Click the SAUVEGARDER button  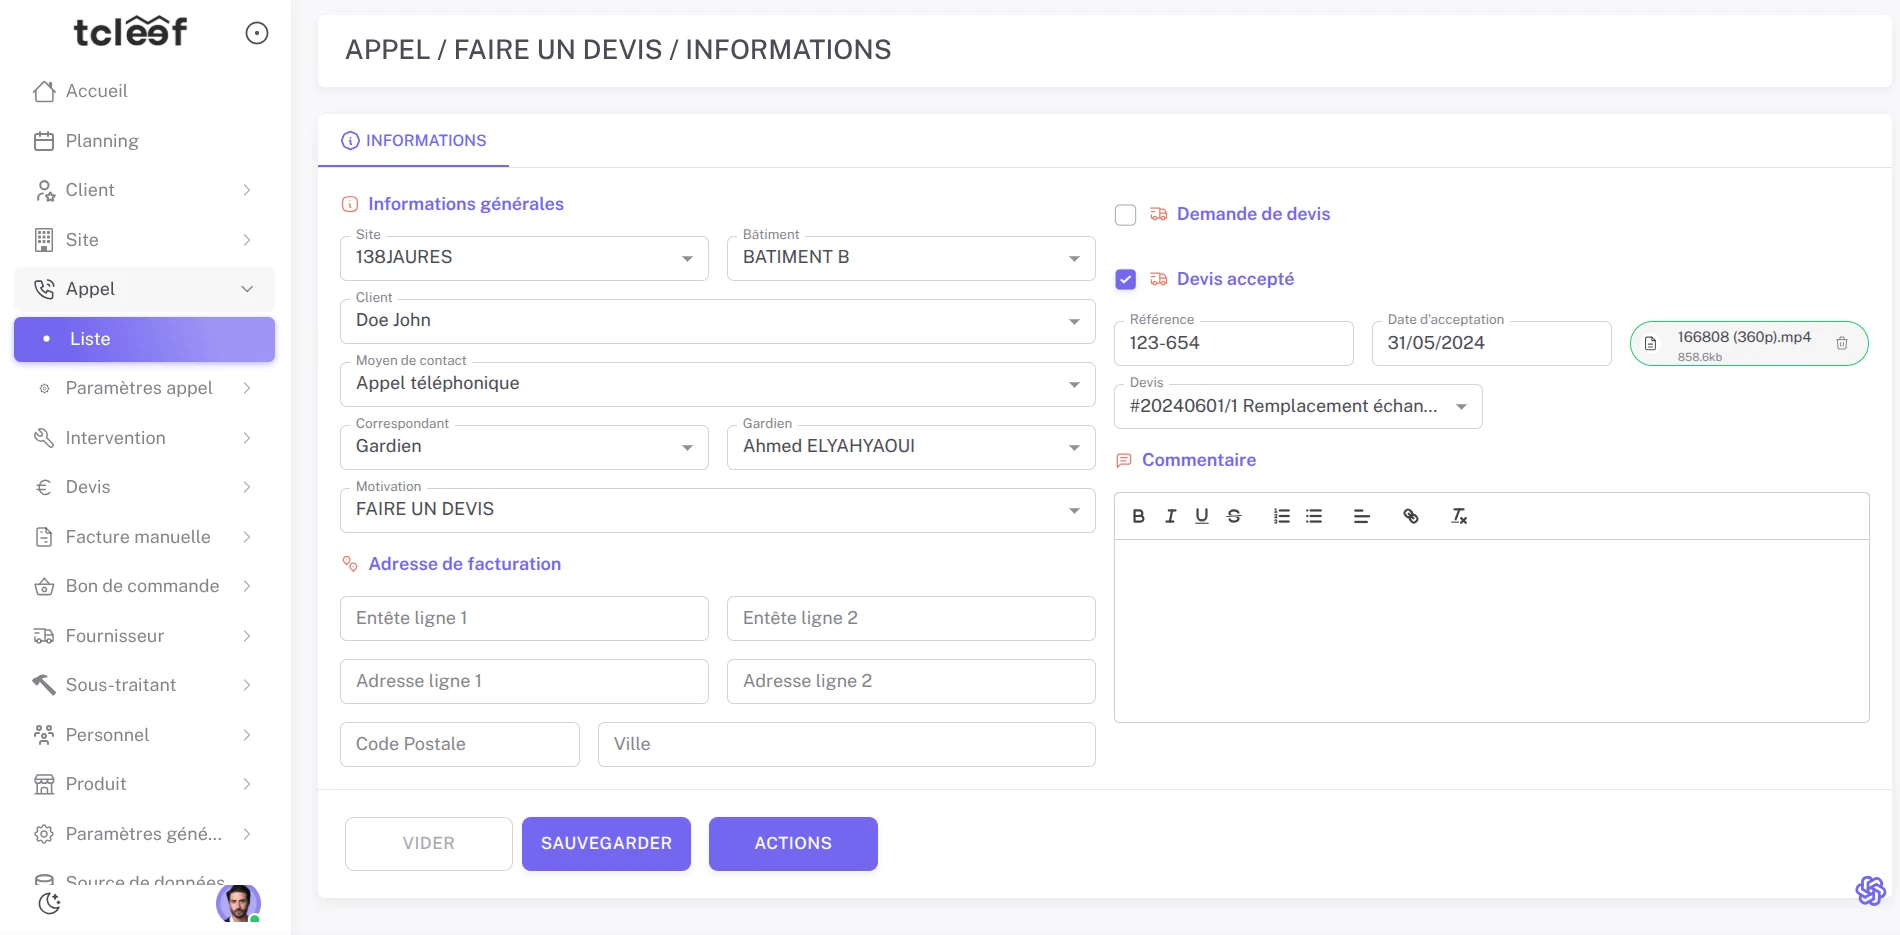coord(605,843)
